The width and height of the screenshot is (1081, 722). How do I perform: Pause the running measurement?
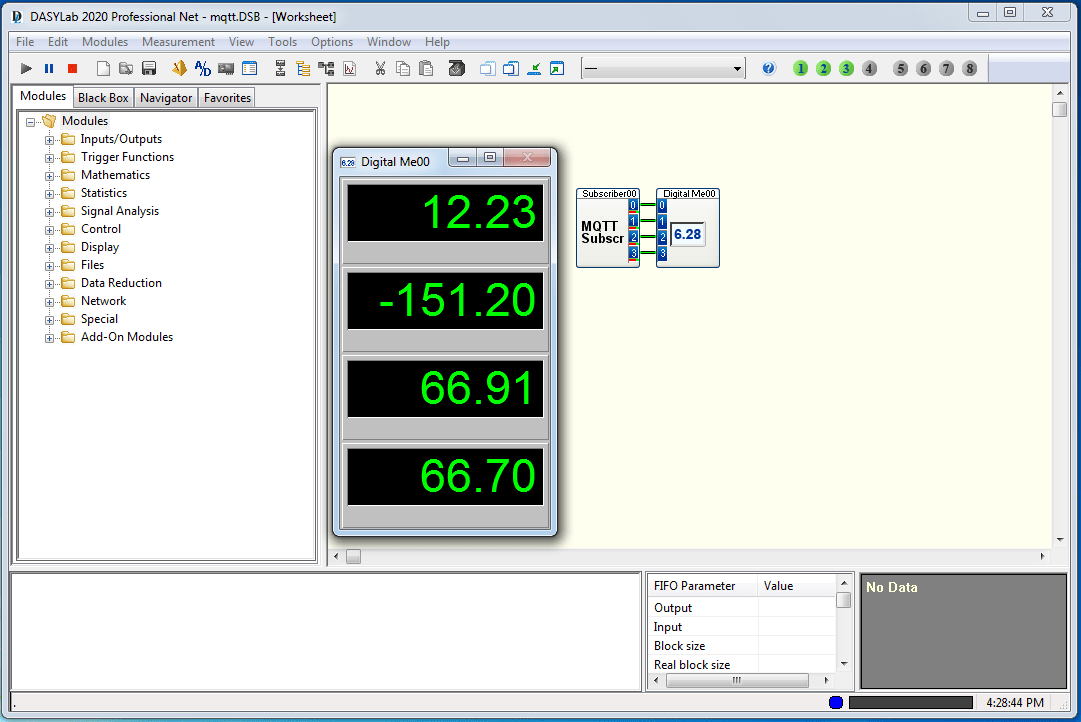(x=49, y=69)
